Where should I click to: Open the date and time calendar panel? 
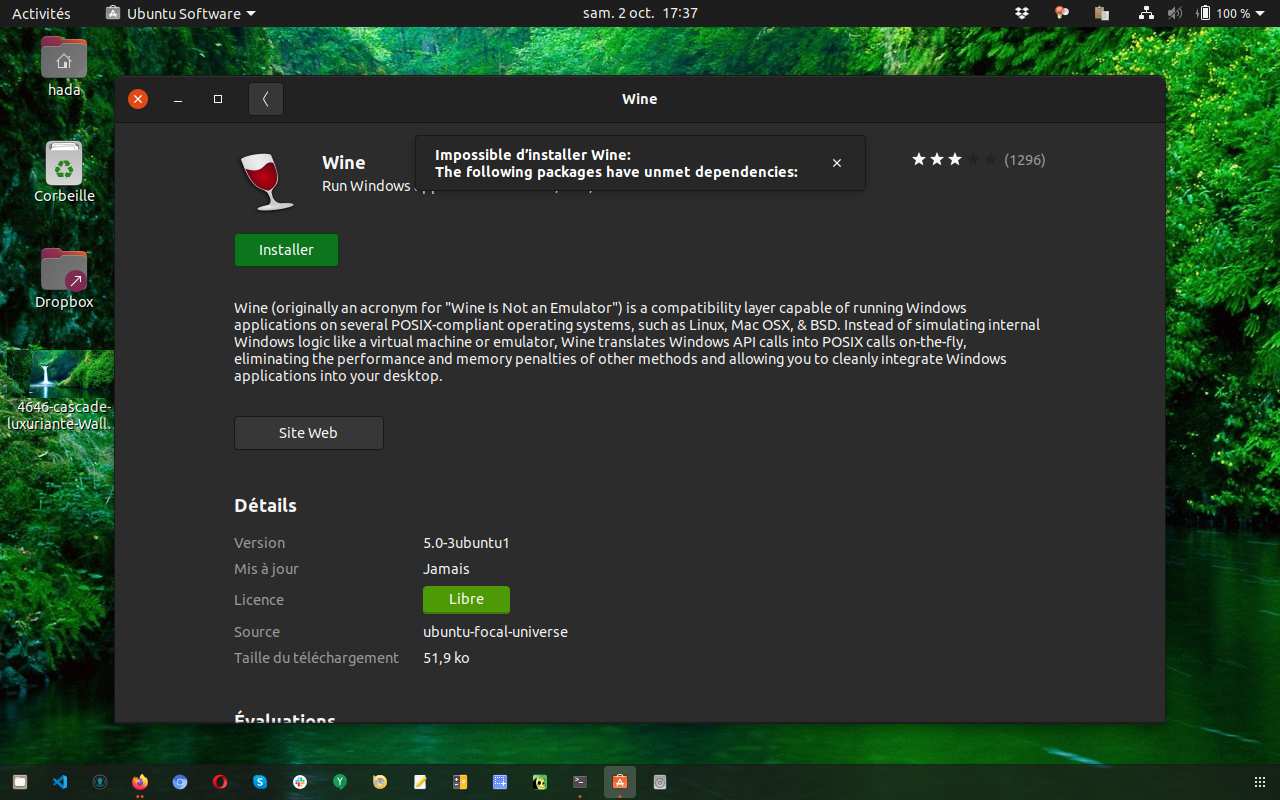(640, 13)
